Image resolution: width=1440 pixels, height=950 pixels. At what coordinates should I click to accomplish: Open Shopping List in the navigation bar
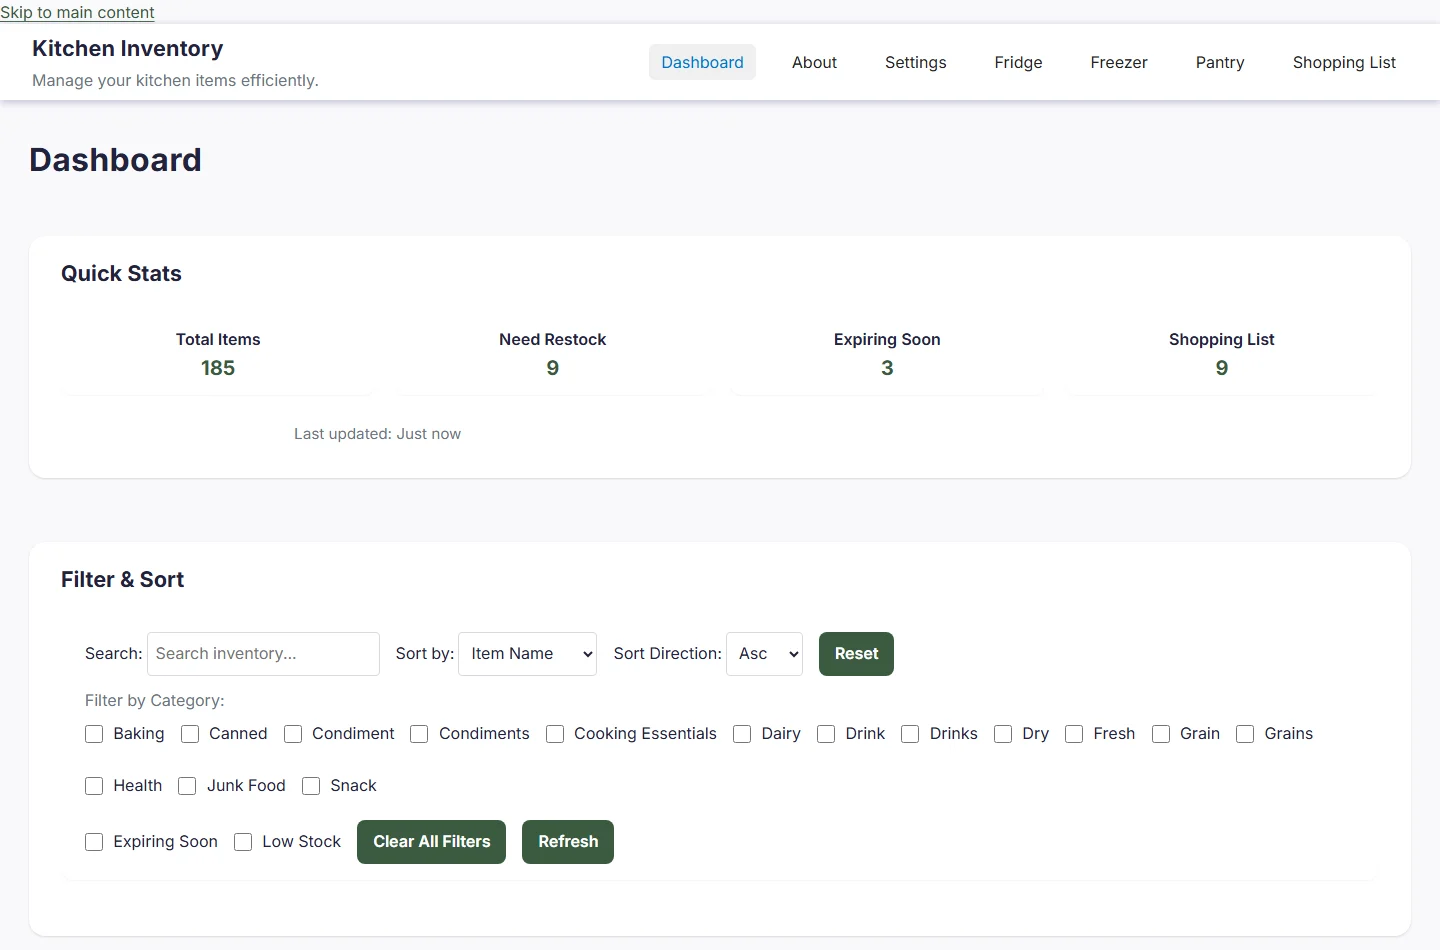[x=1344, y=62]
